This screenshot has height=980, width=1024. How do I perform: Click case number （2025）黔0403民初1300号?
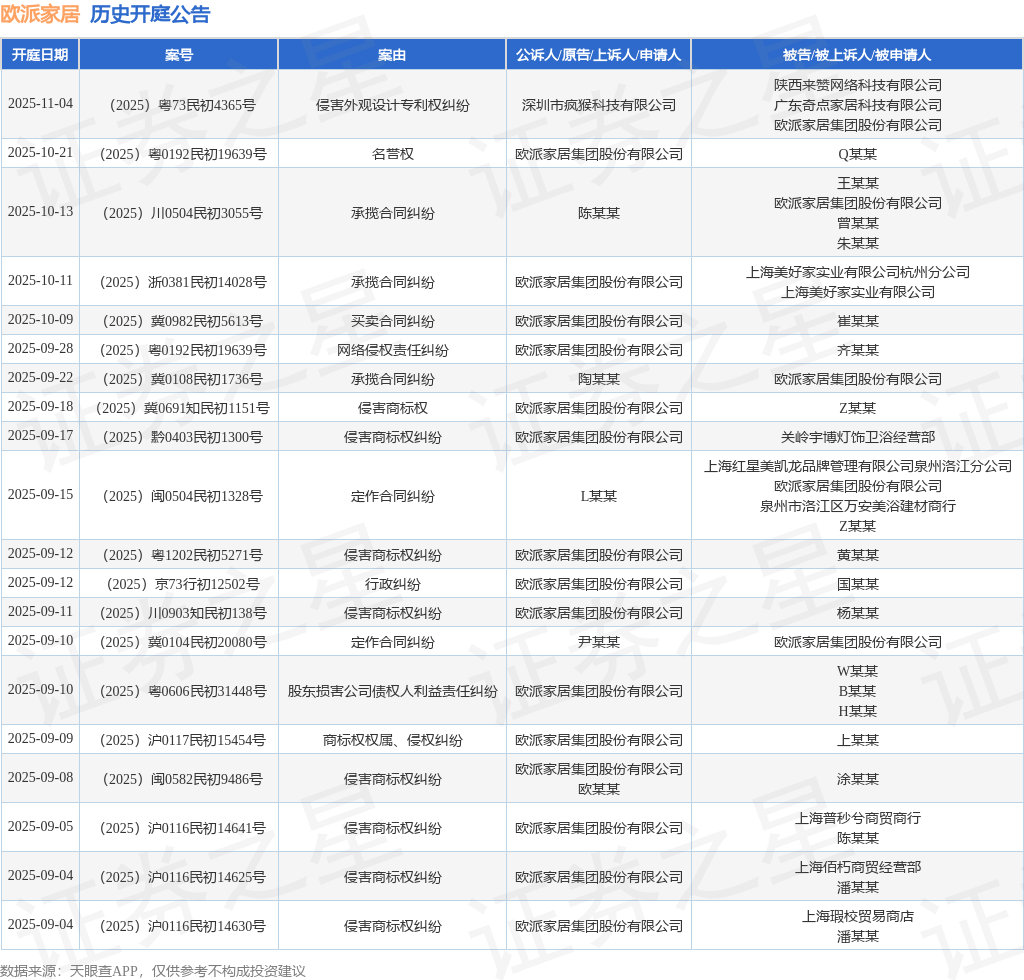tap(179, 437)
